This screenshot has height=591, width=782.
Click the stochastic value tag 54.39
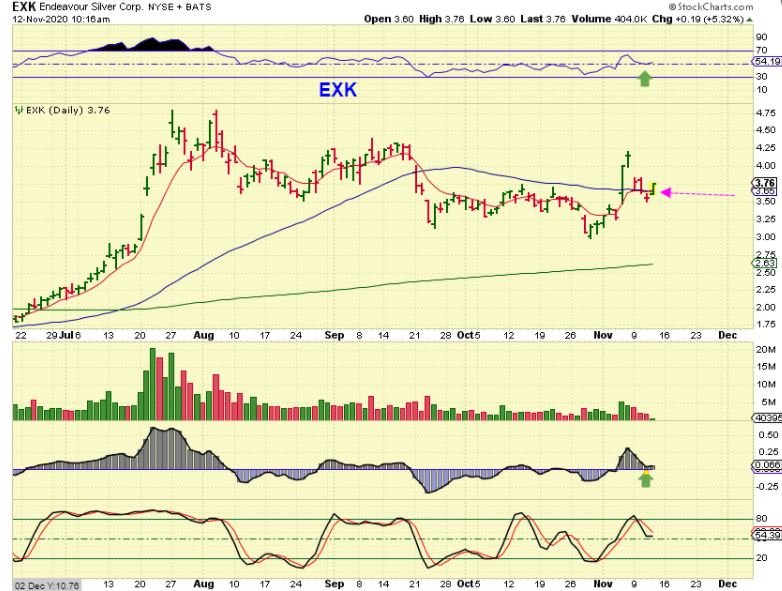point(768,535)
